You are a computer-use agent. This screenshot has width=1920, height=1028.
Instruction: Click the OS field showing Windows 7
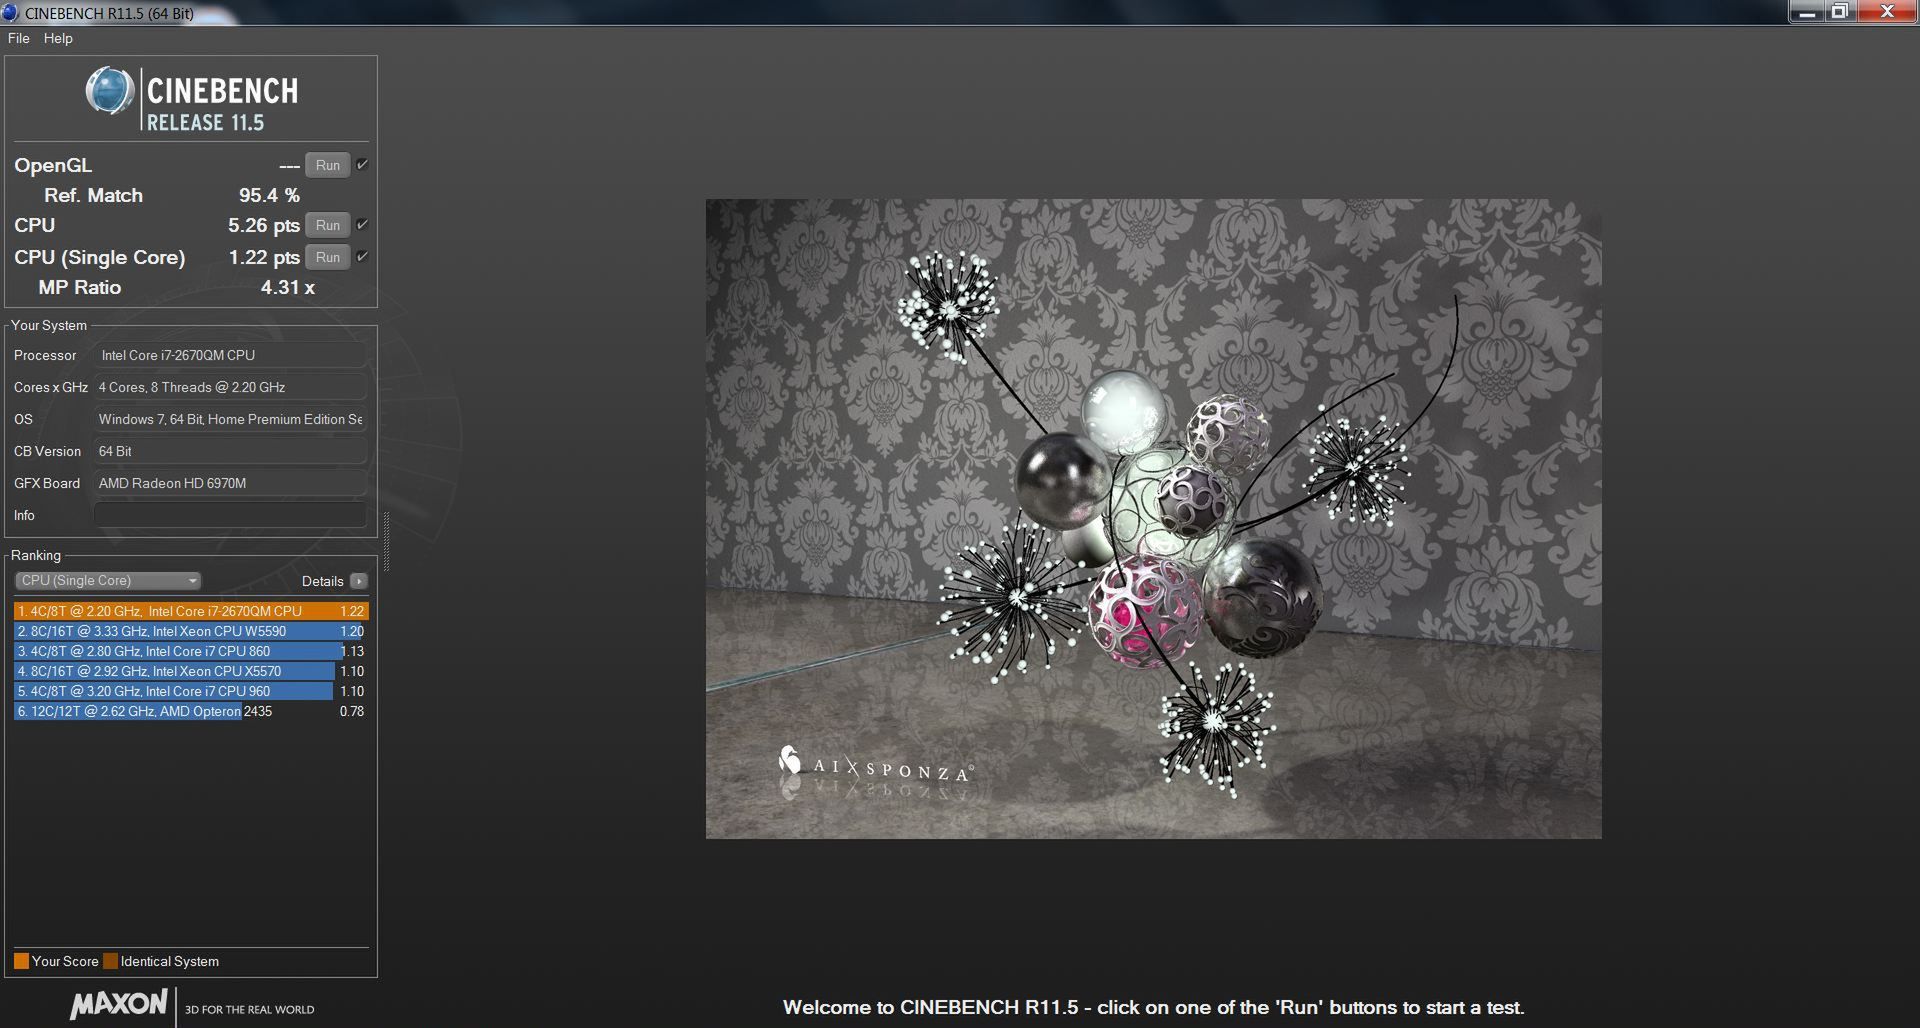click(230, 419)
